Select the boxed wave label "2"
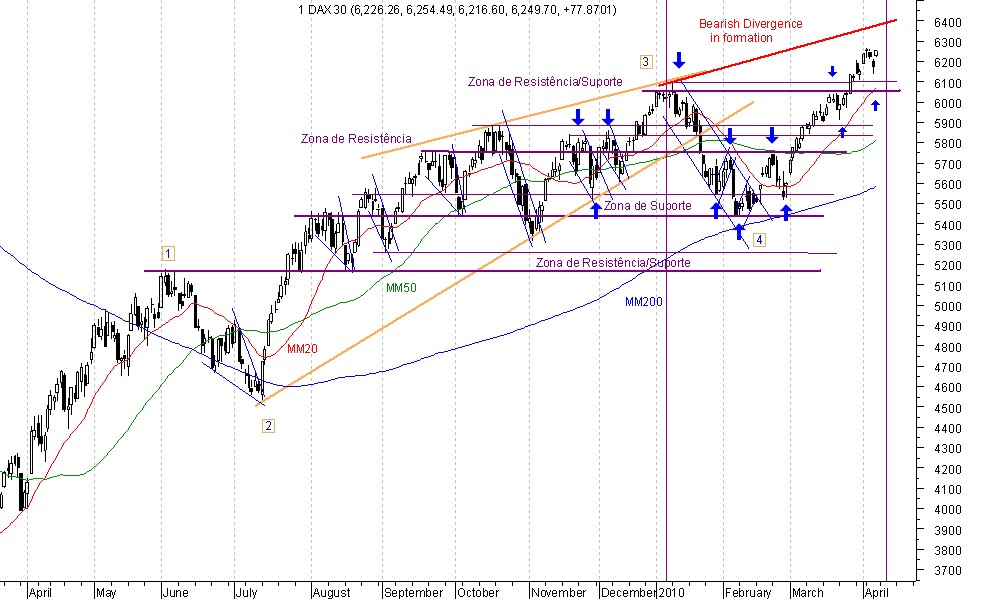The image size is (992, 611). point(268,426)
